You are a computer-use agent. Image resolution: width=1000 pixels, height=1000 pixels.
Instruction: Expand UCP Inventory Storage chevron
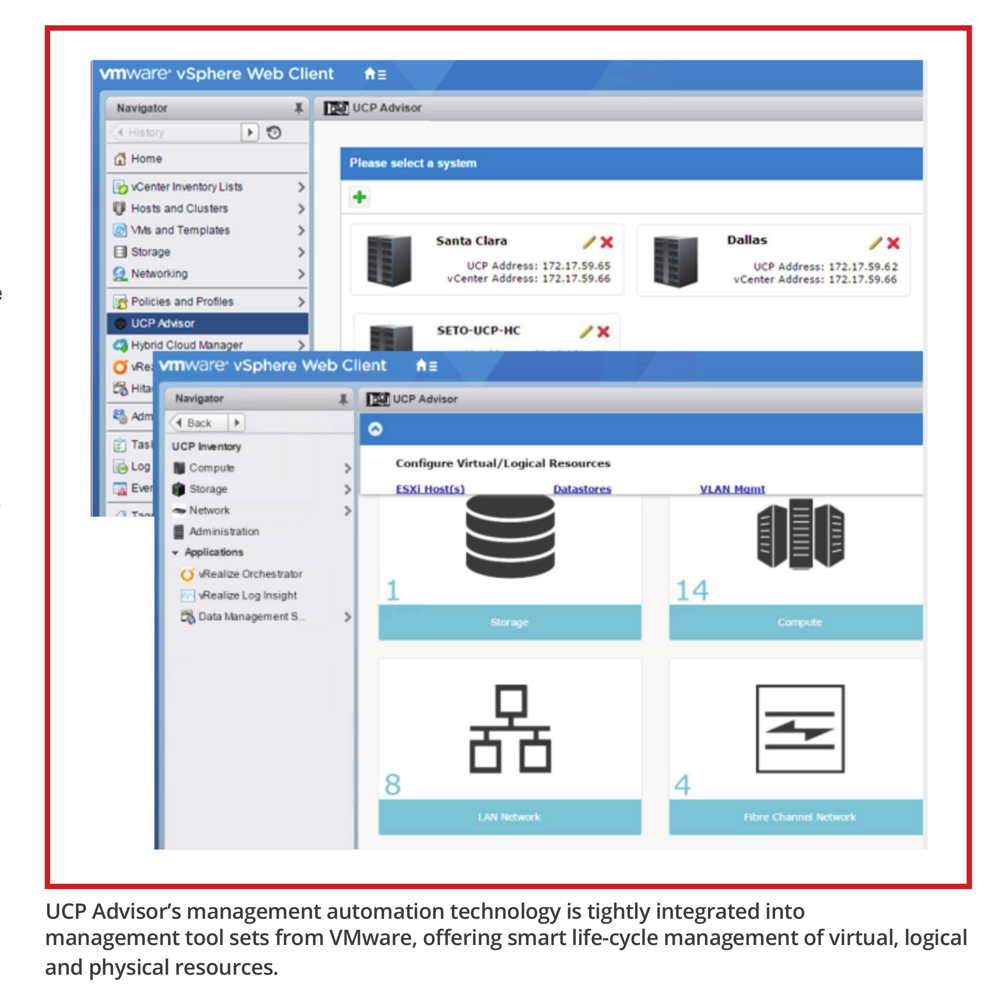tap(347, 489)
